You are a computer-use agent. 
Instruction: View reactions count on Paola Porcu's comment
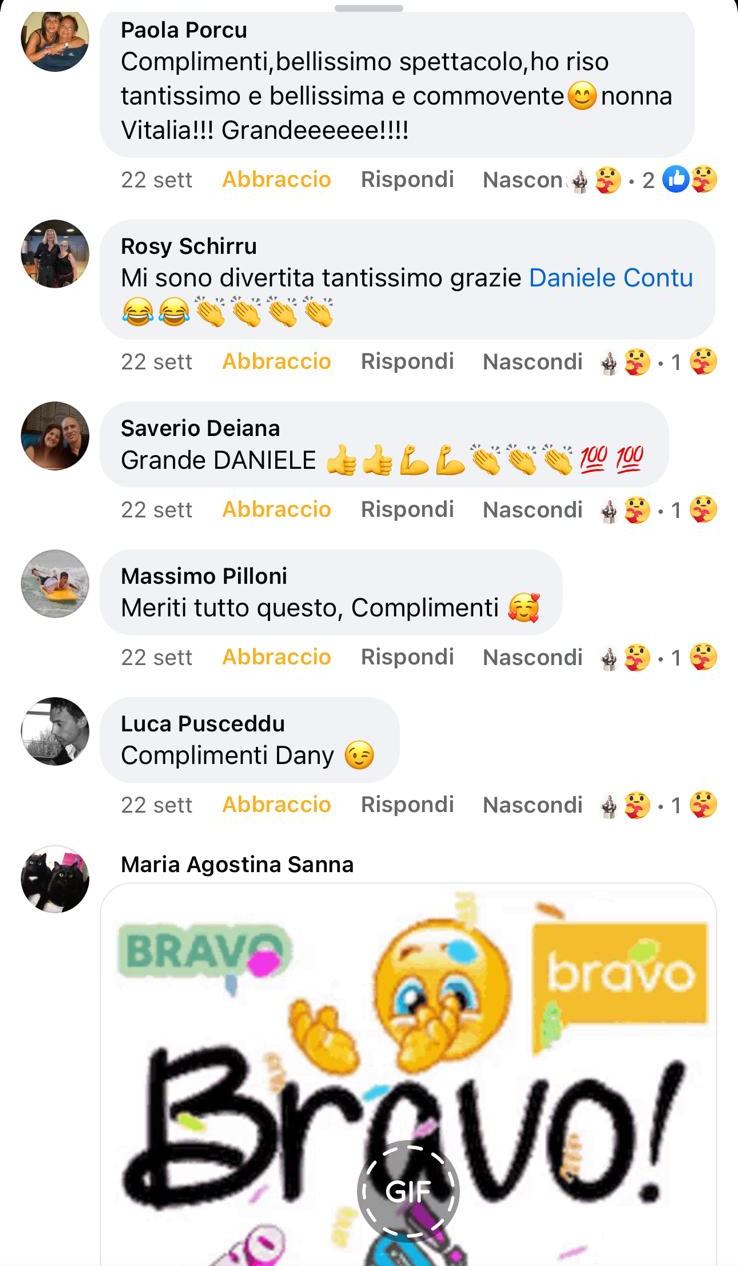(x=680, y=180)
